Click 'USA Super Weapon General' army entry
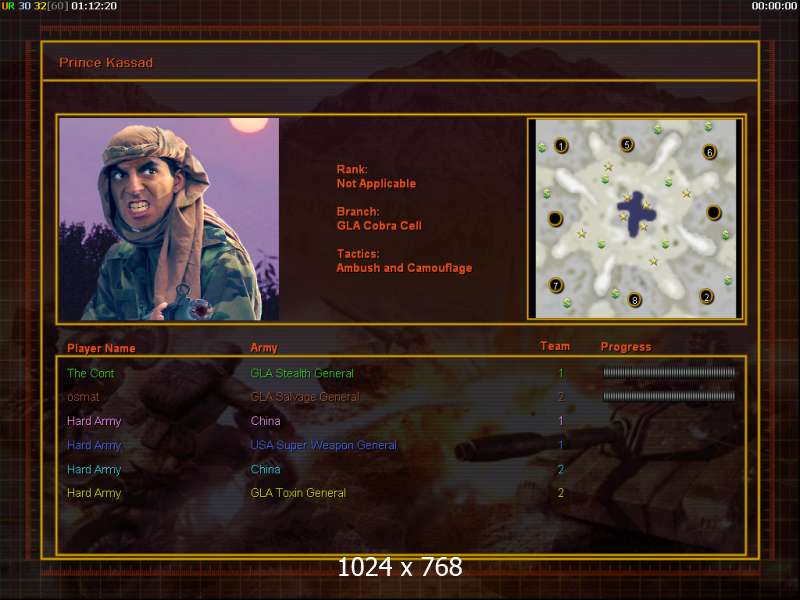The image size is (800, 600). (323, 445)
